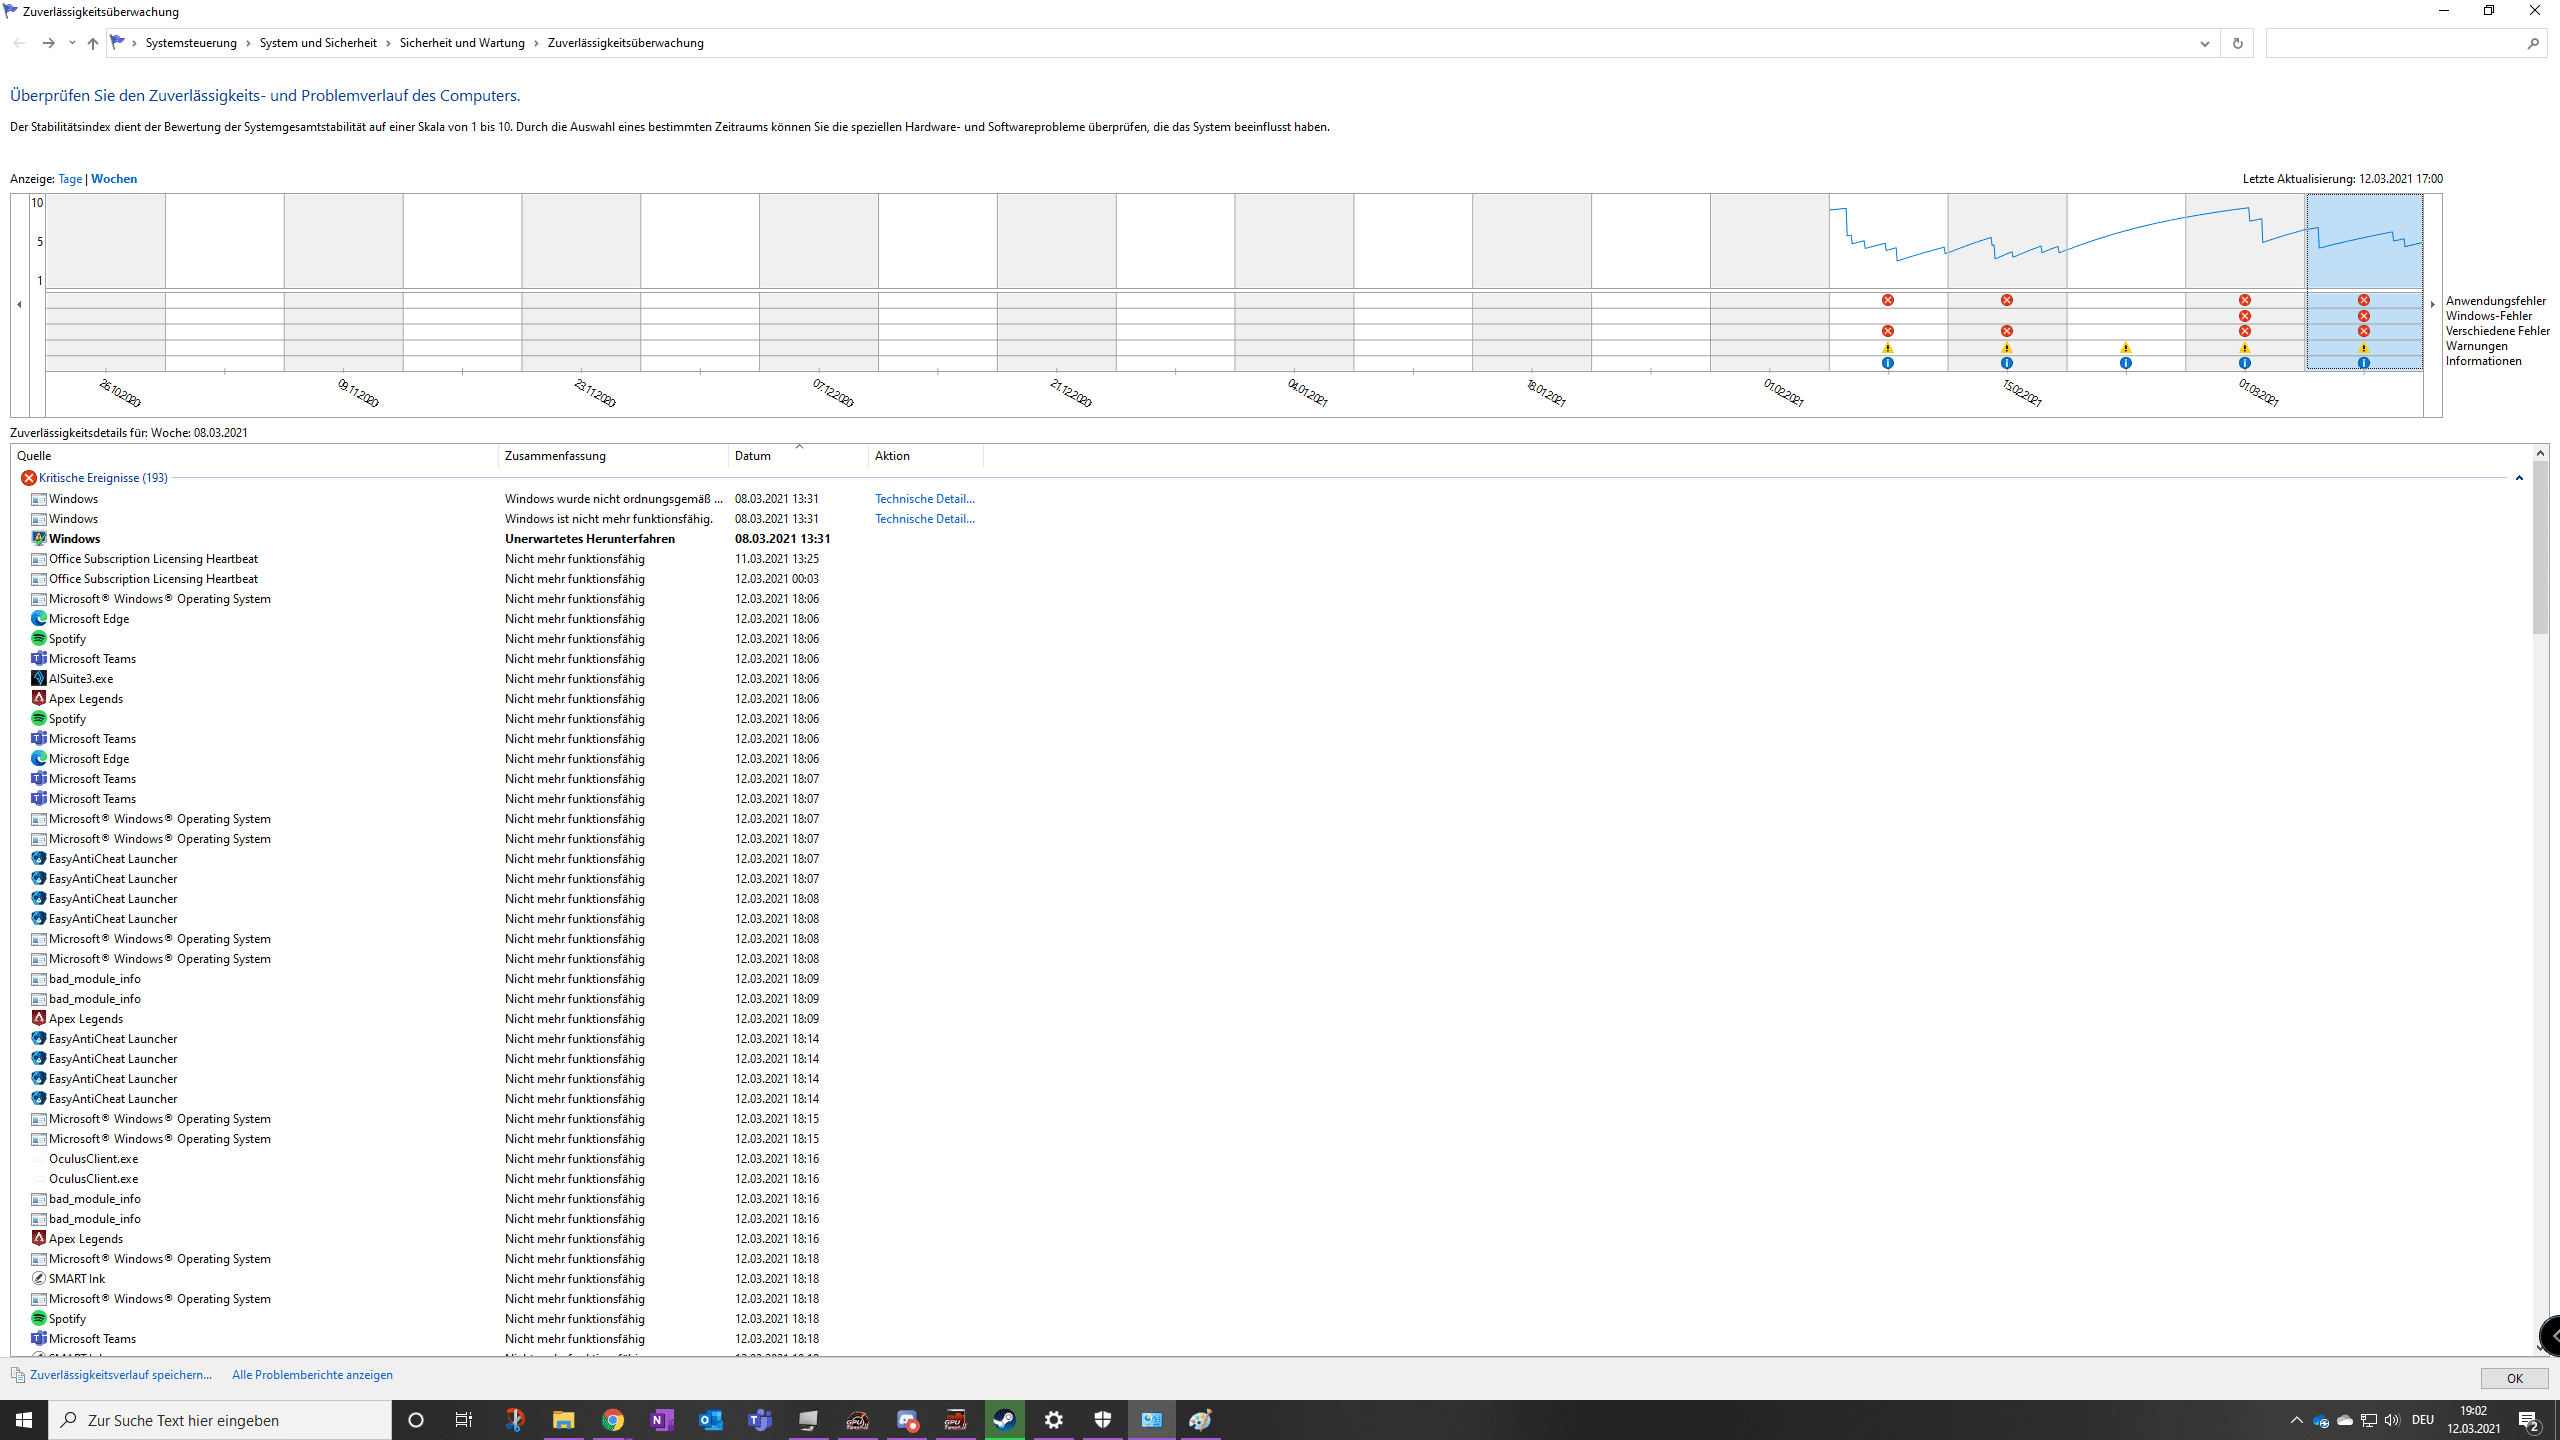Open OneNote from the taskbar
The image size is (2560, 1440).
tap(661, 1420)
